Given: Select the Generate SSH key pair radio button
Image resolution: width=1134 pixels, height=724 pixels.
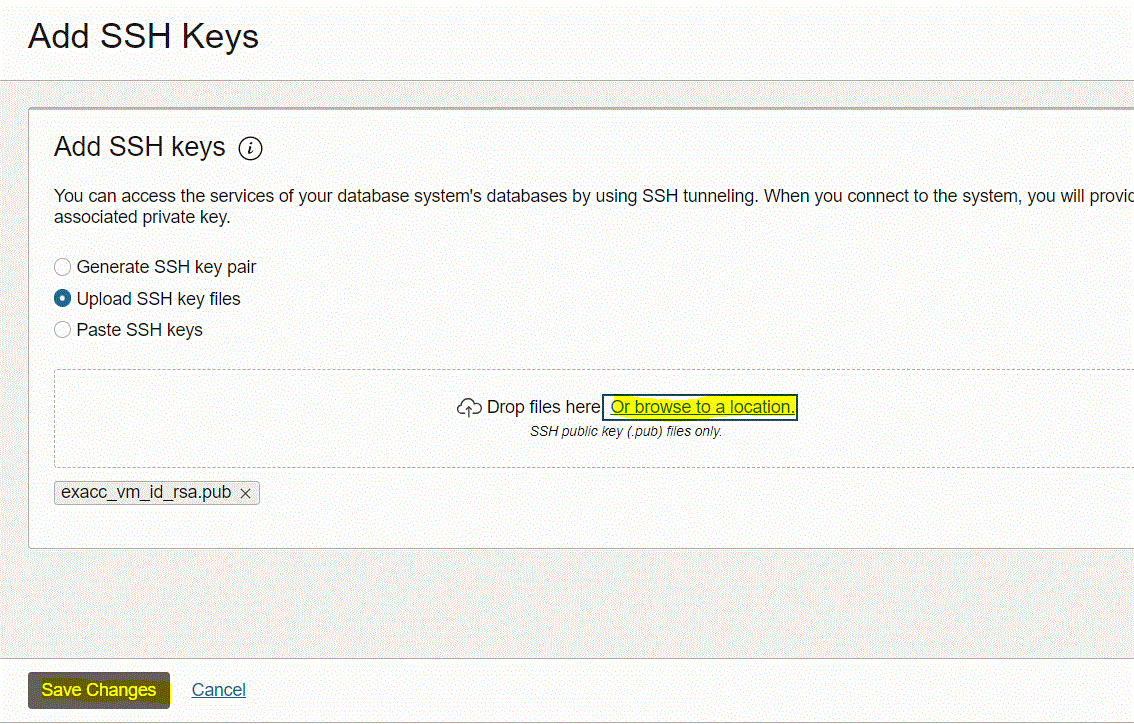Looking at the screenshot, I should coord(63,267).
